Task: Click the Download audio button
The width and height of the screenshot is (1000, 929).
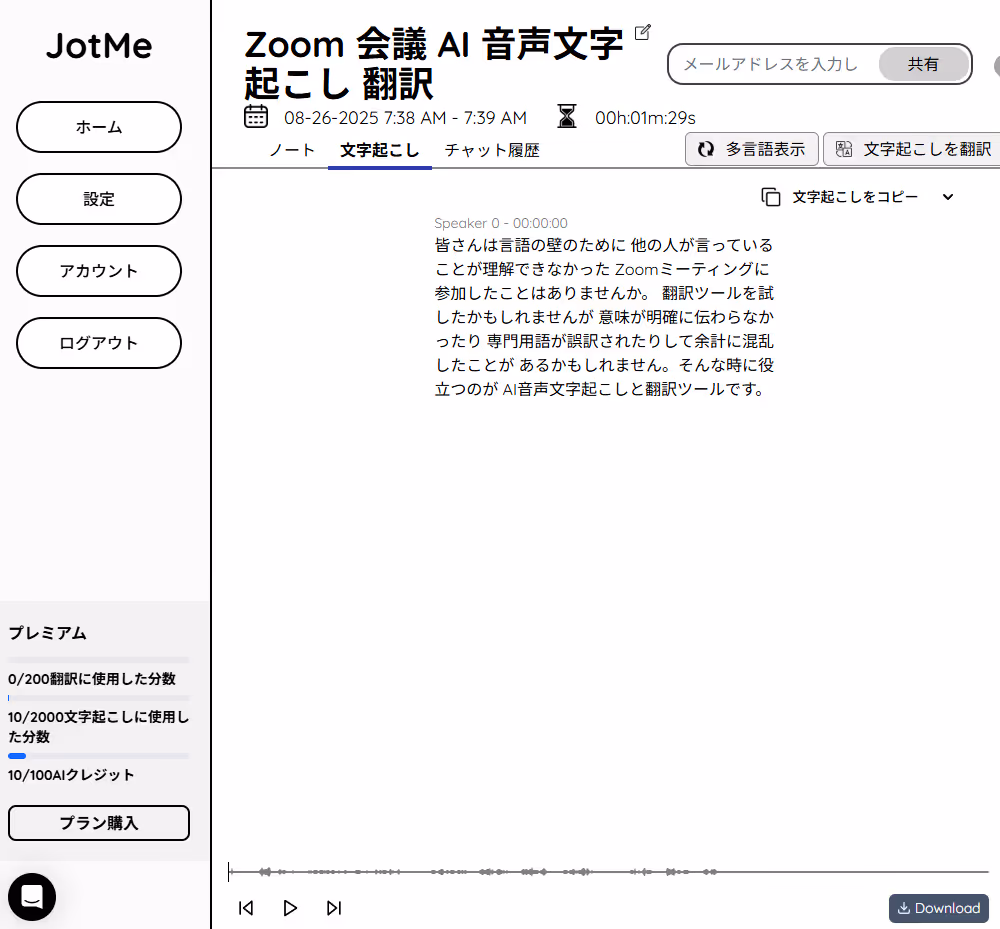Action: [939, 908]
